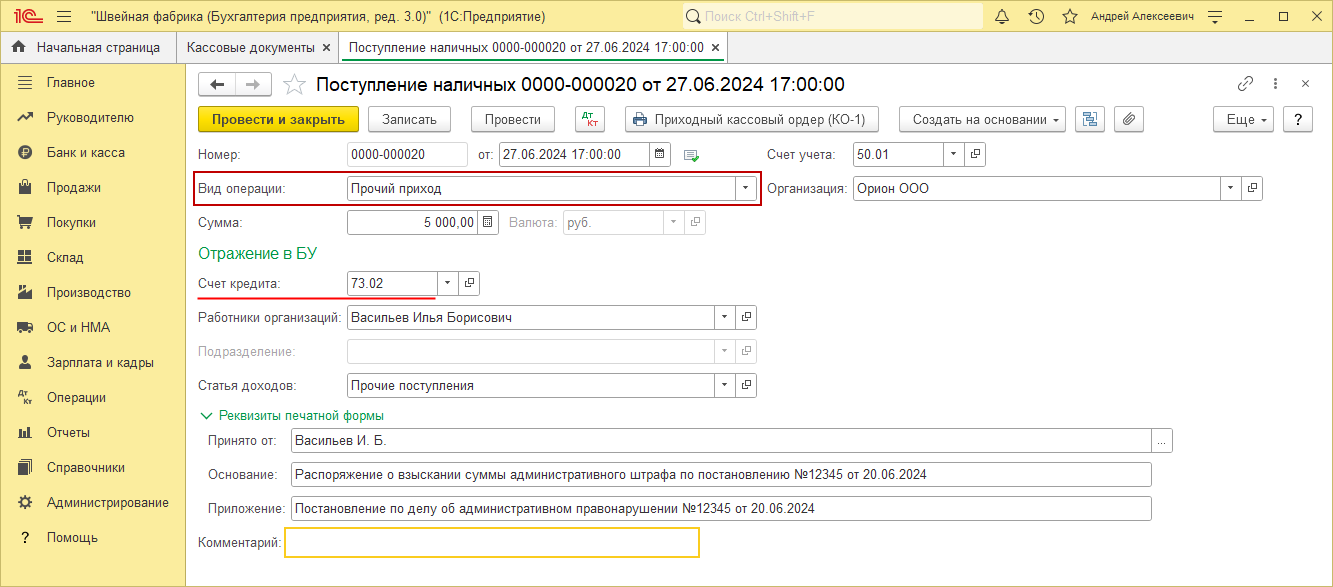Open calculator for the Сумма field
The height and width of the screenshot is (587, 1333).
488,222
